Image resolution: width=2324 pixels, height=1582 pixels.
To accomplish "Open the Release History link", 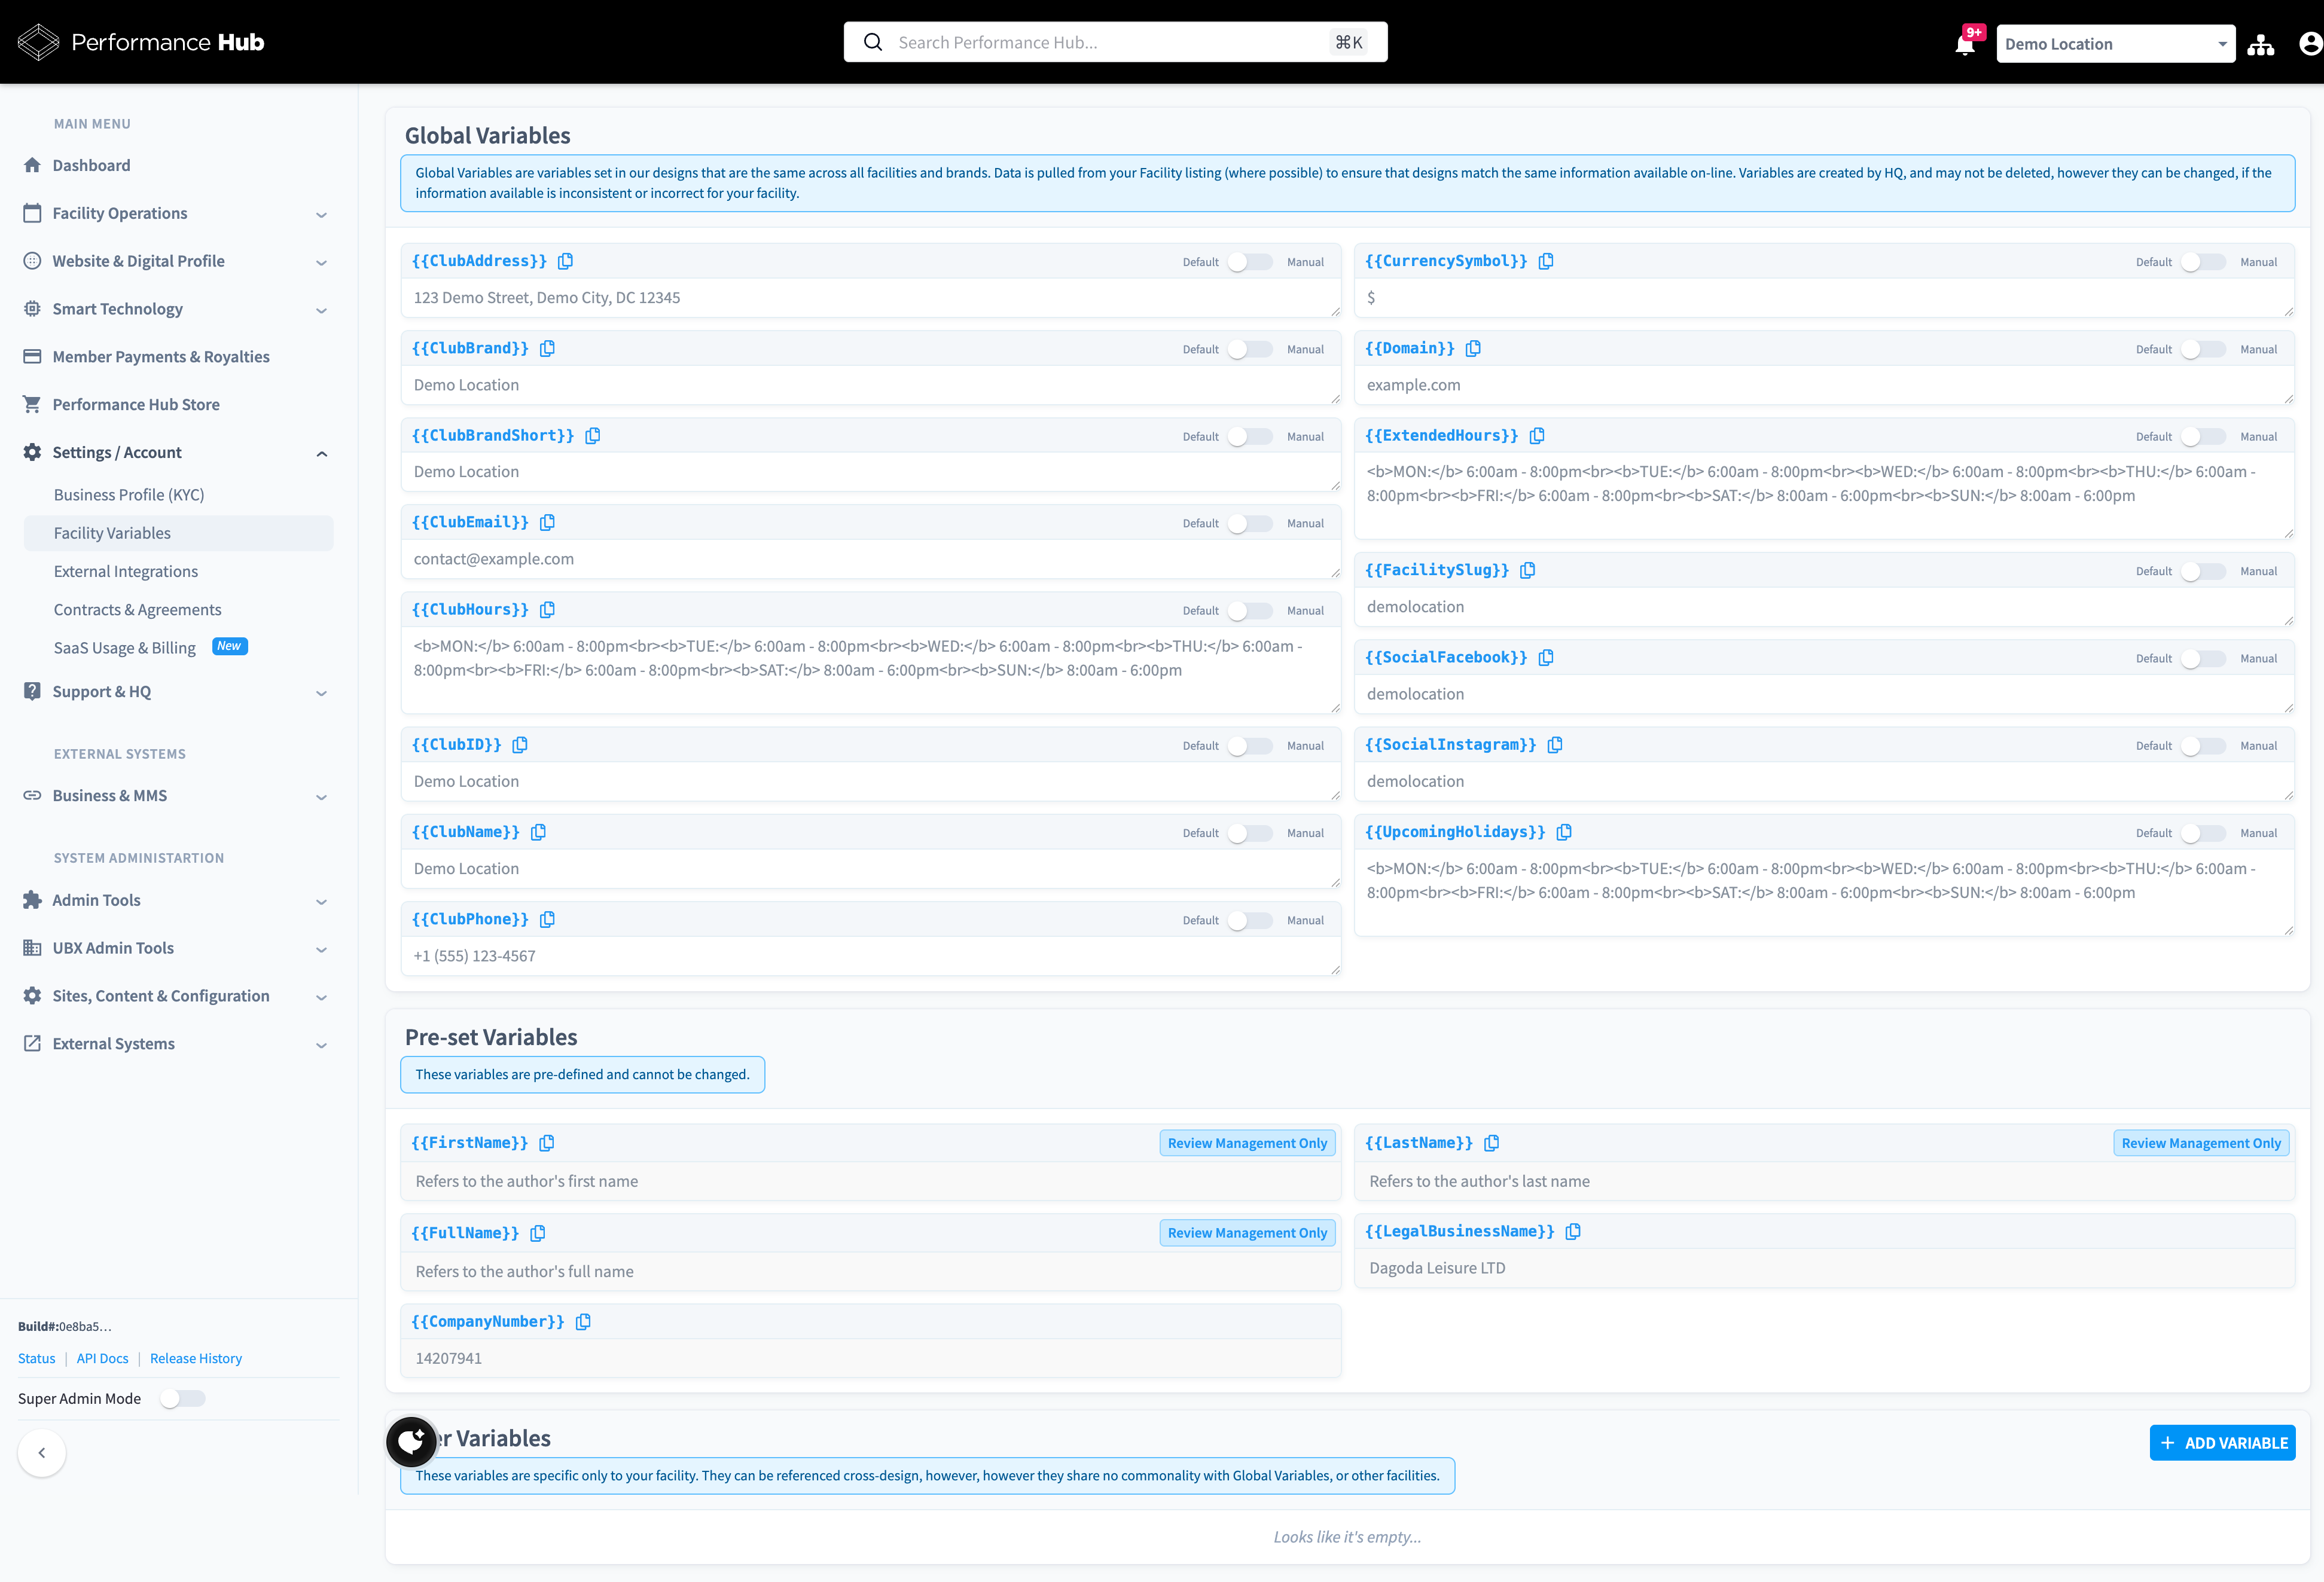I will pos(196,1358).
